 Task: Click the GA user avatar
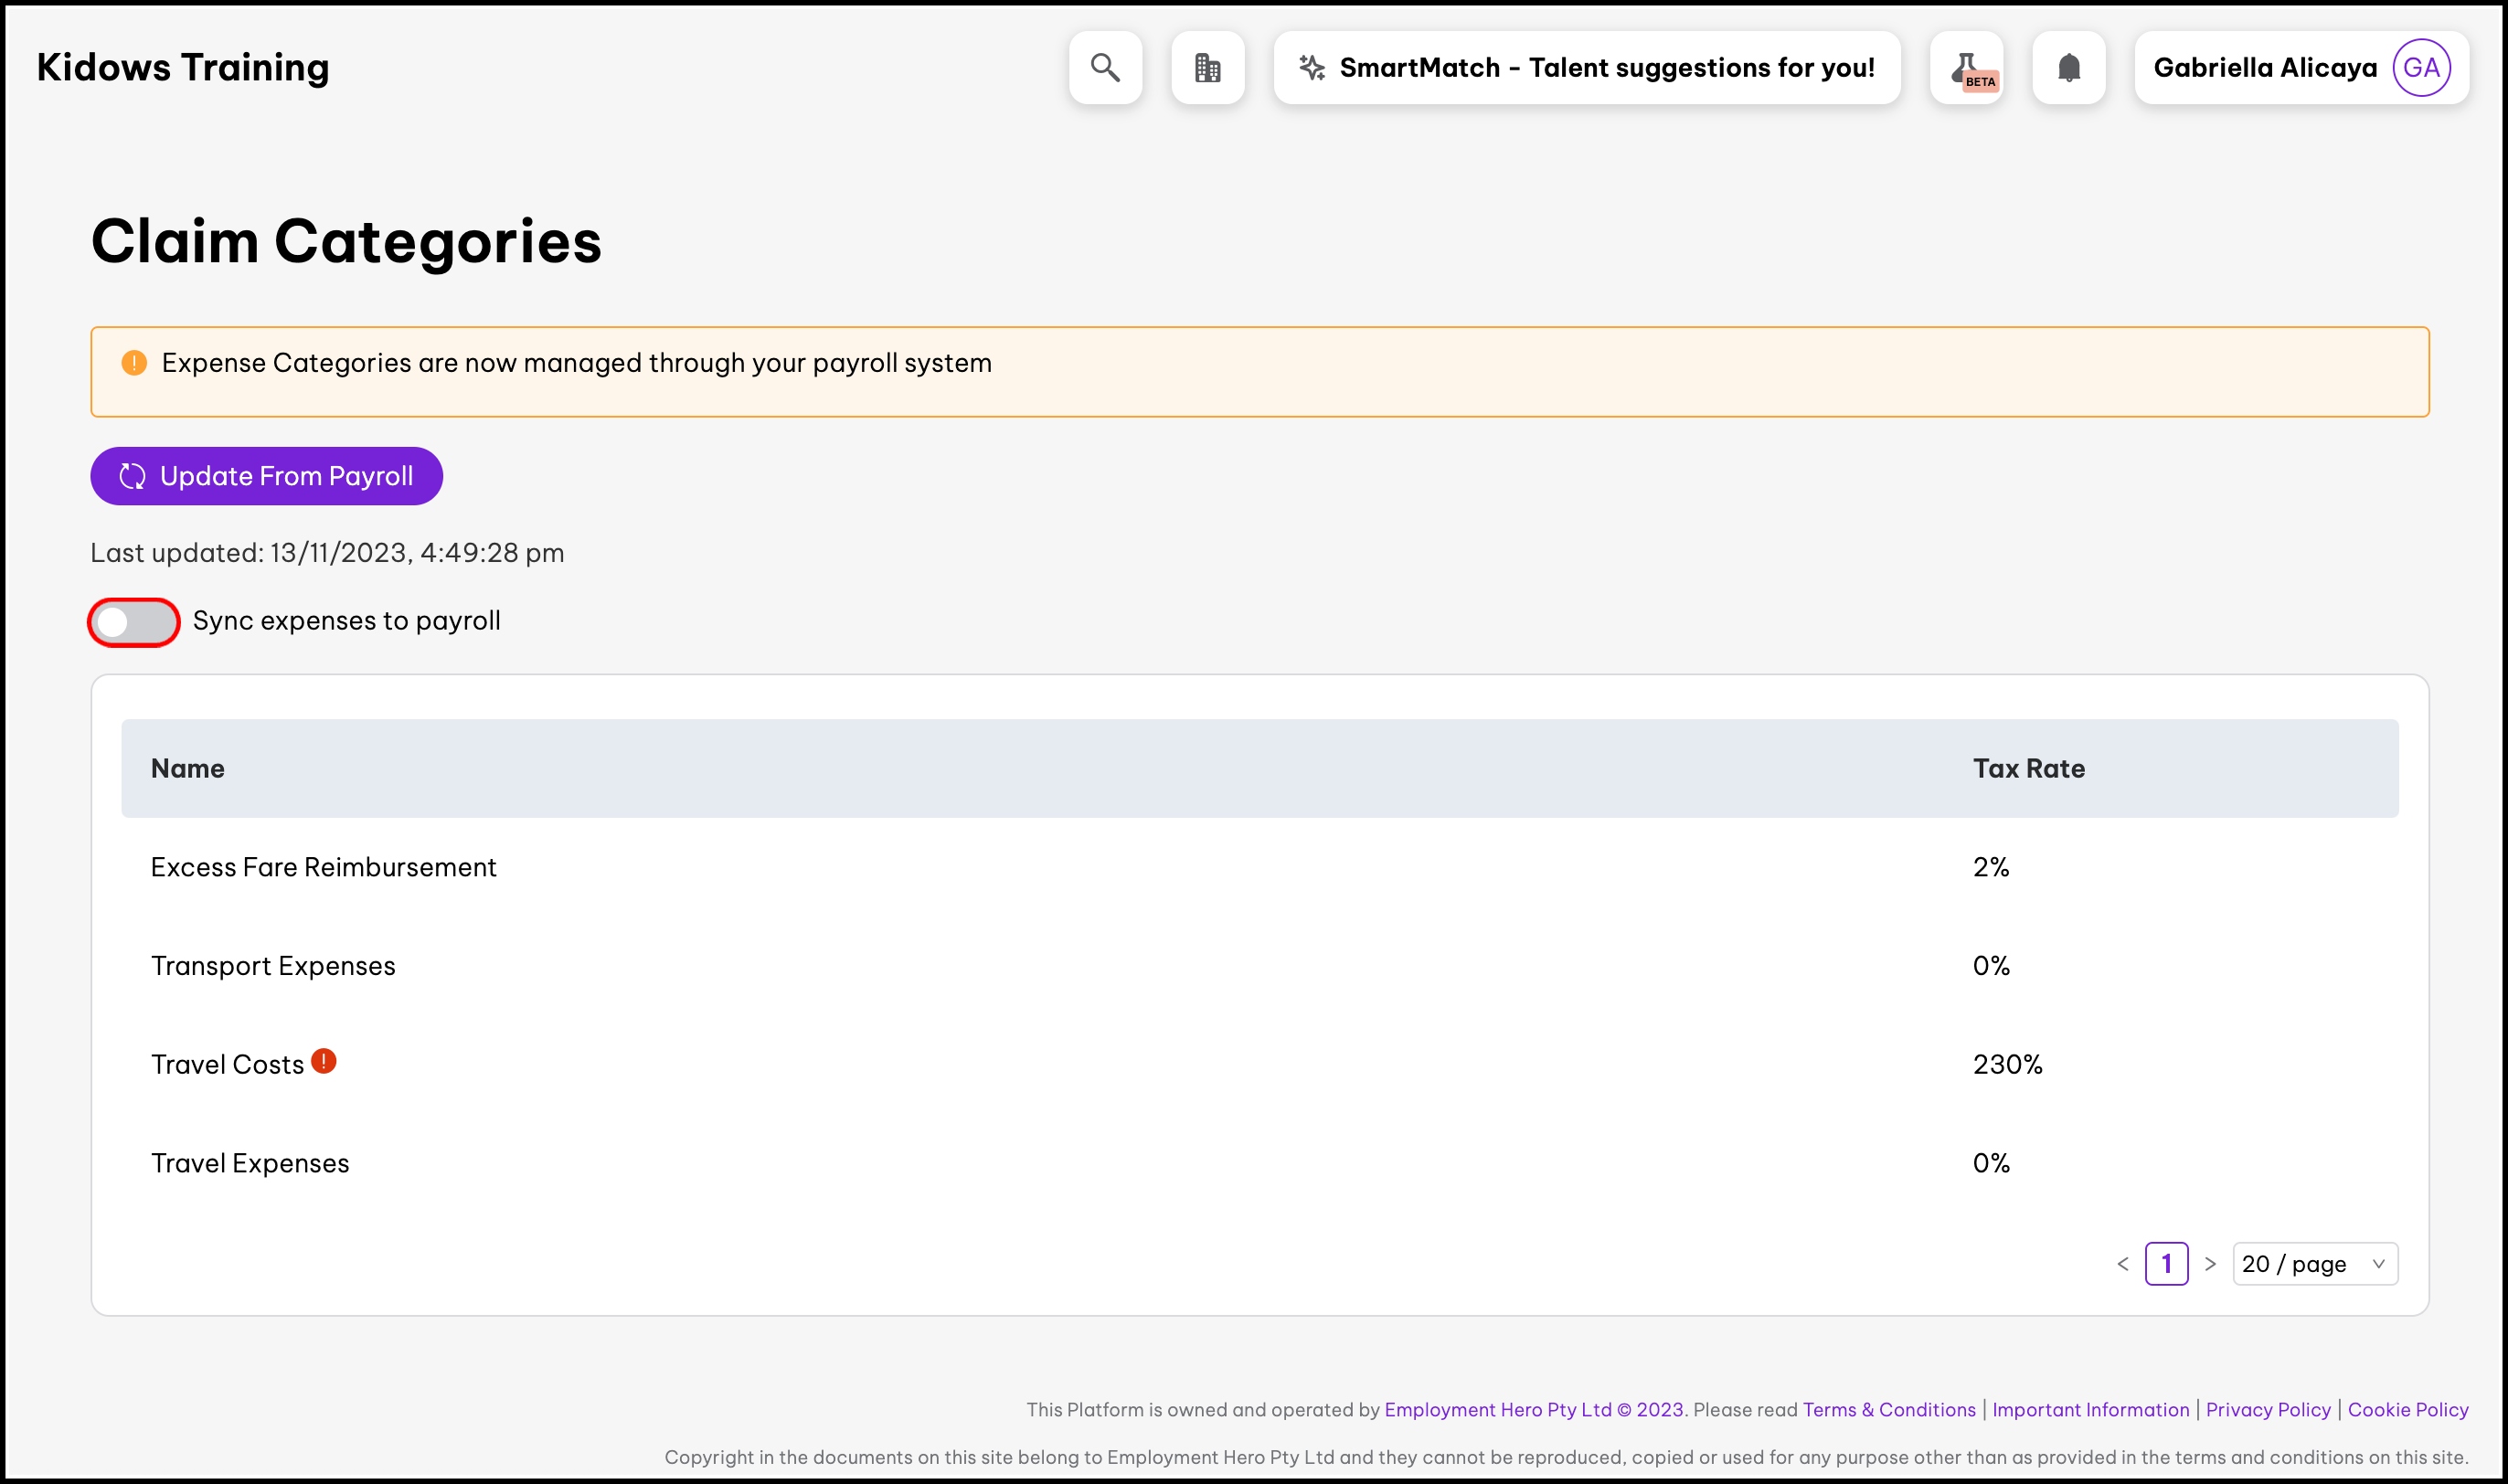(x=2420, y=68)
